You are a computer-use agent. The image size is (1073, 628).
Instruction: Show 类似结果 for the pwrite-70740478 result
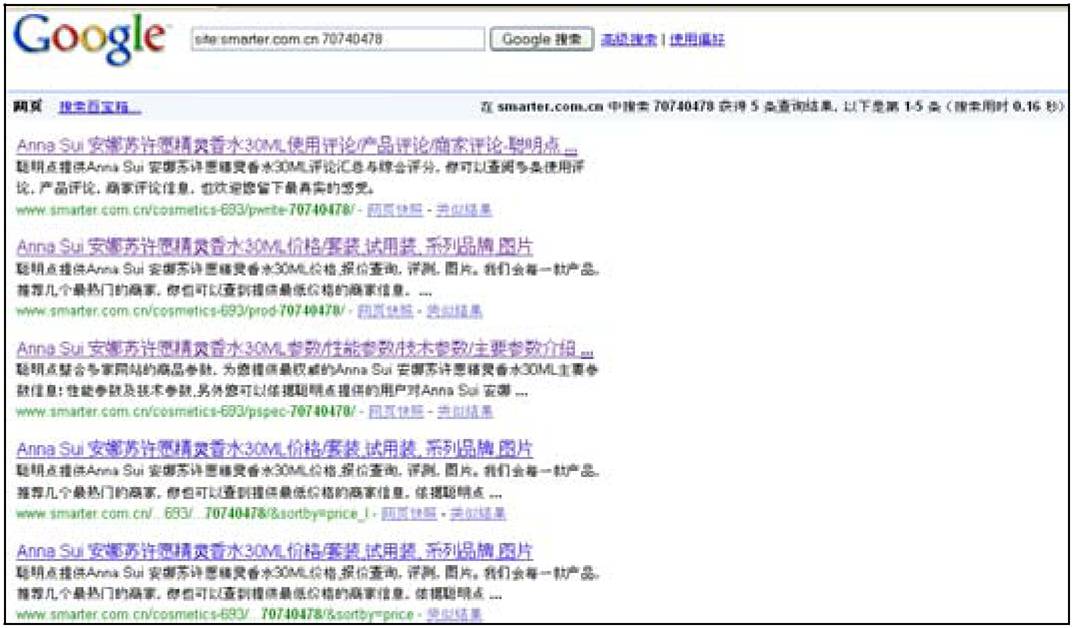coord(465,209)
